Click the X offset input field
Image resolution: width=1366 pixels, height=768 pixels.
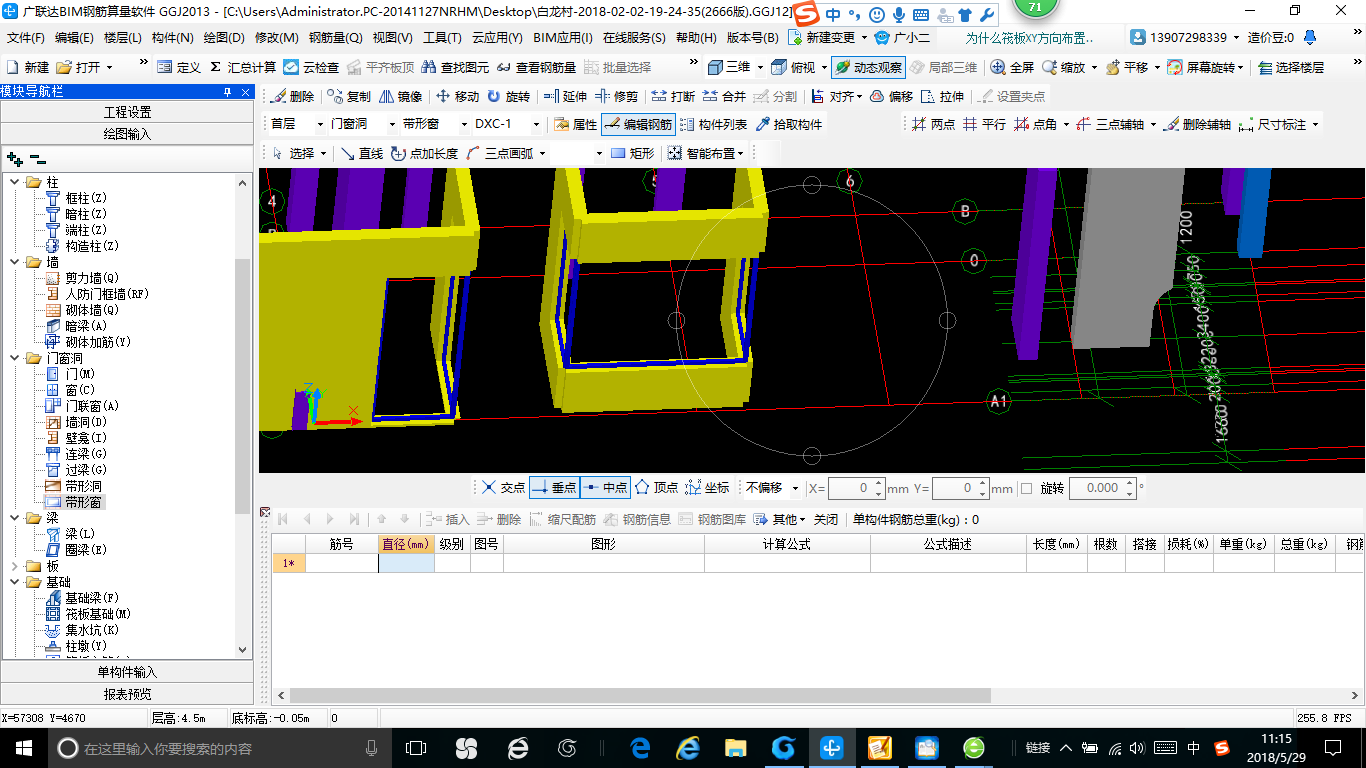(x=851, y=488)
